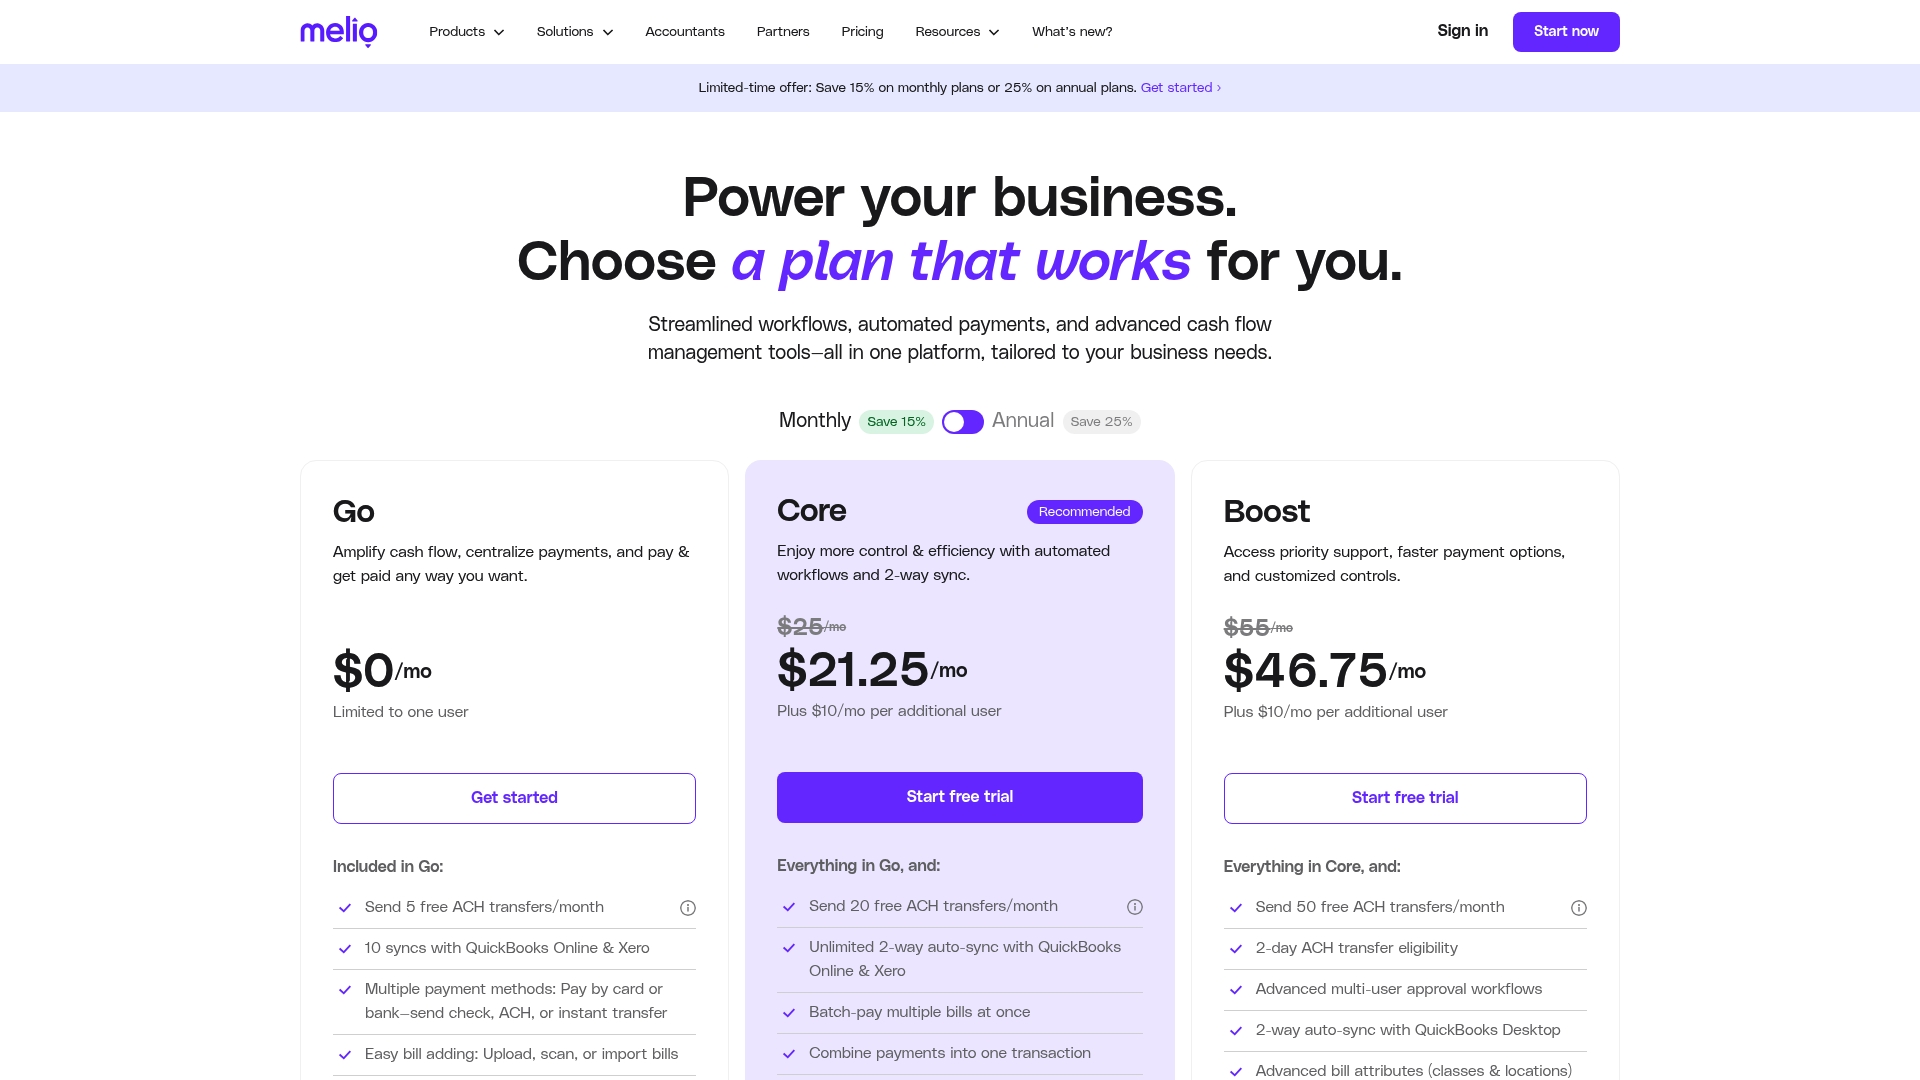Click the Boost plan checkmark icon

(x=1234, y=906)
